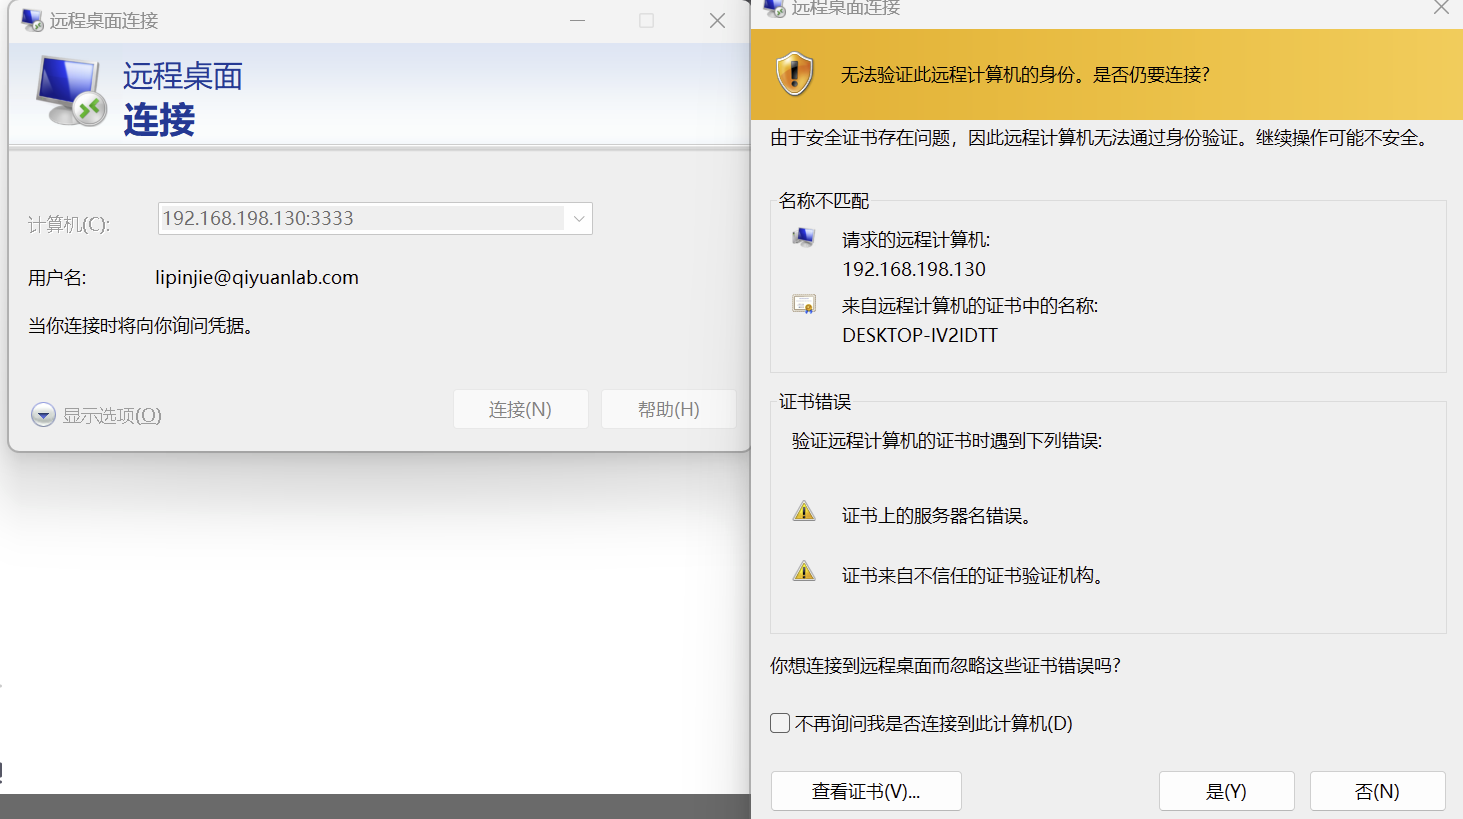The width and height of the screenshot is (1463, 819).
Task: Click the 帮助(H) button
Action: coord(668,409)
